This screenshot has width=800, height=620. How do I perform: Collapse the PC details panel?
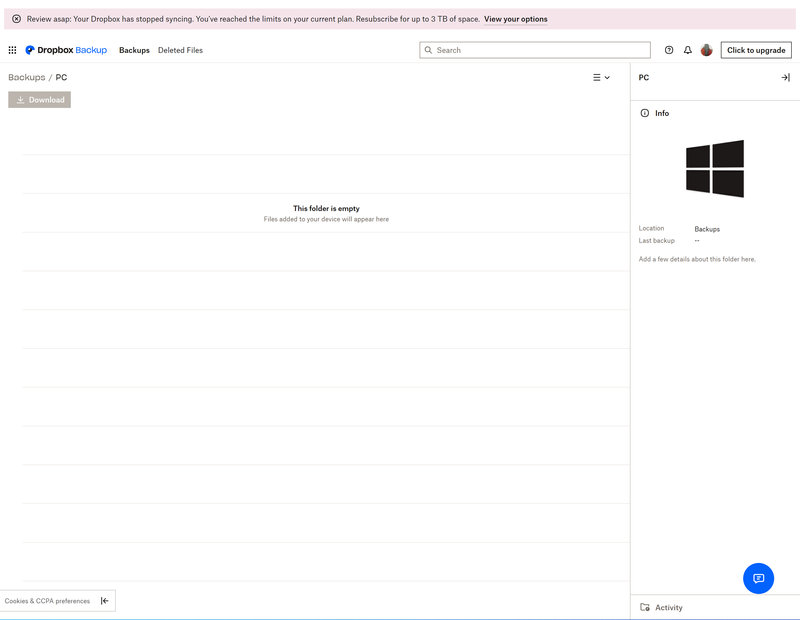tap(785, 77)
